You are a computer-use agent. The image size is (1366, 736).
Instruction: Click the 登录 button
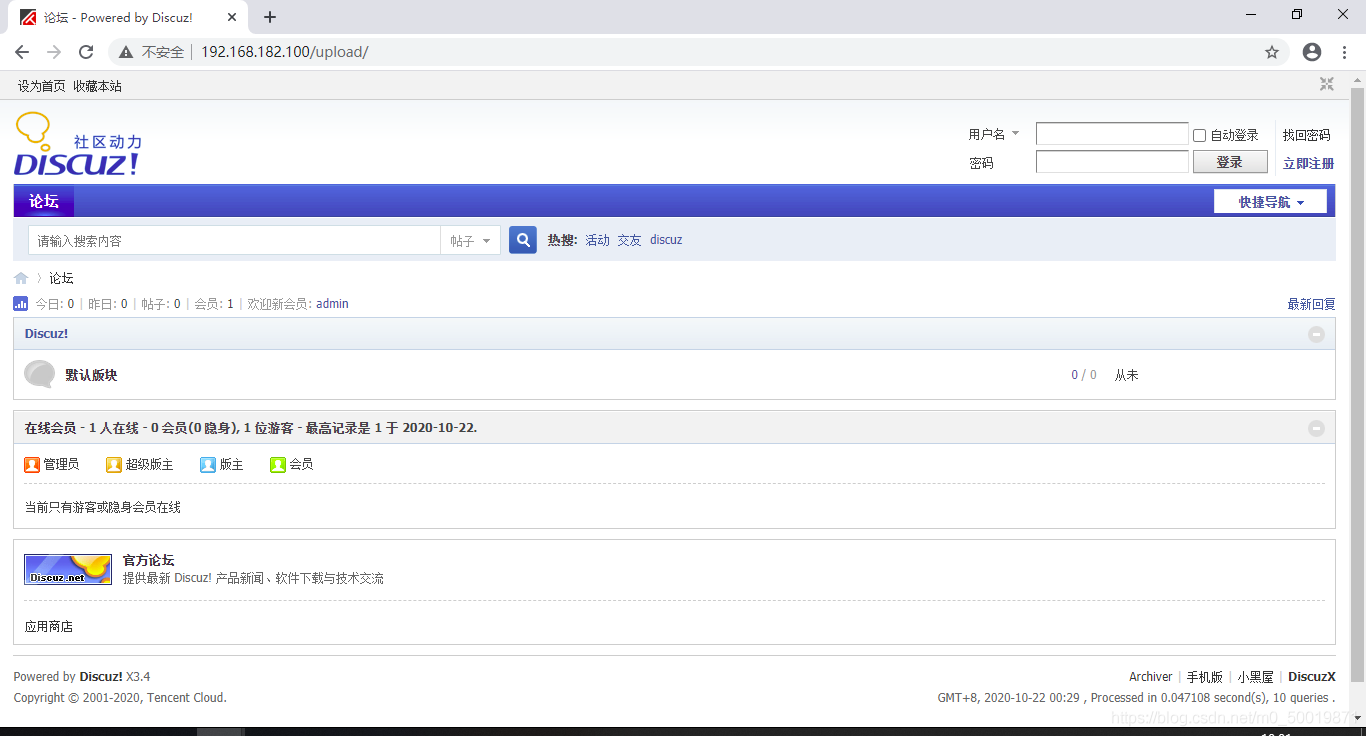coord(1230,162)
